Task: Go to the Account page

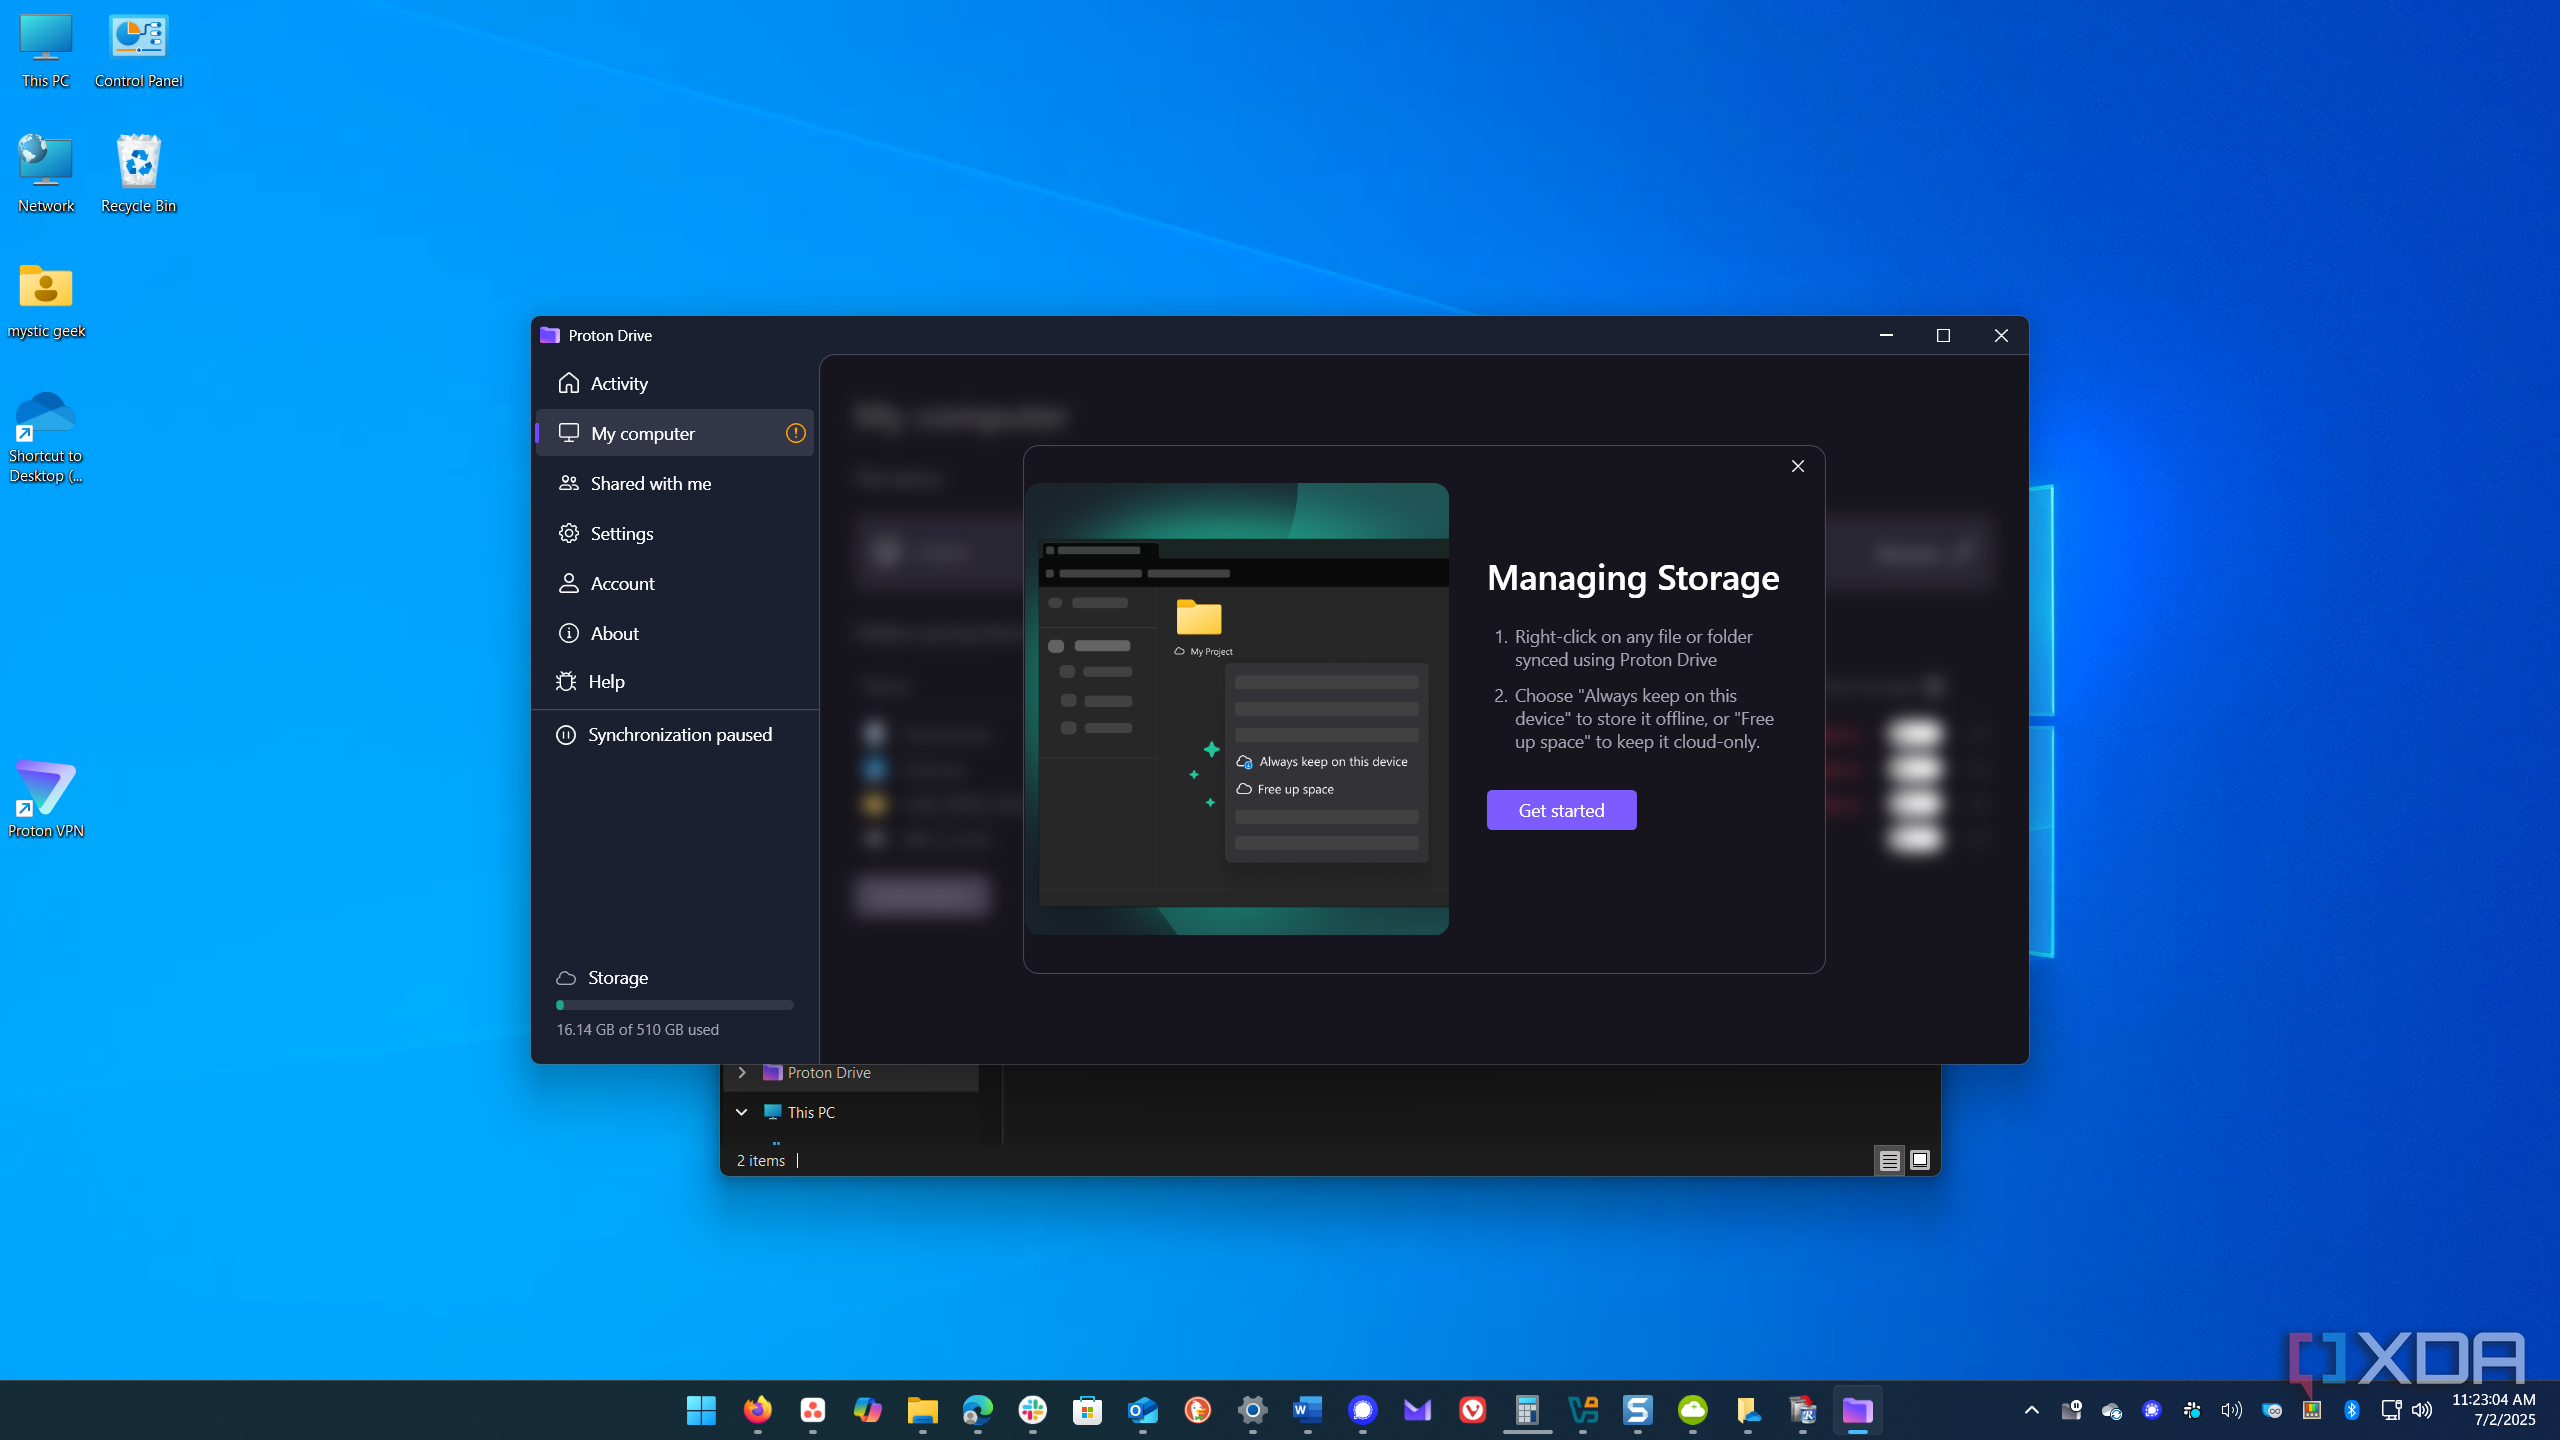Action: [x=675, y=583]
